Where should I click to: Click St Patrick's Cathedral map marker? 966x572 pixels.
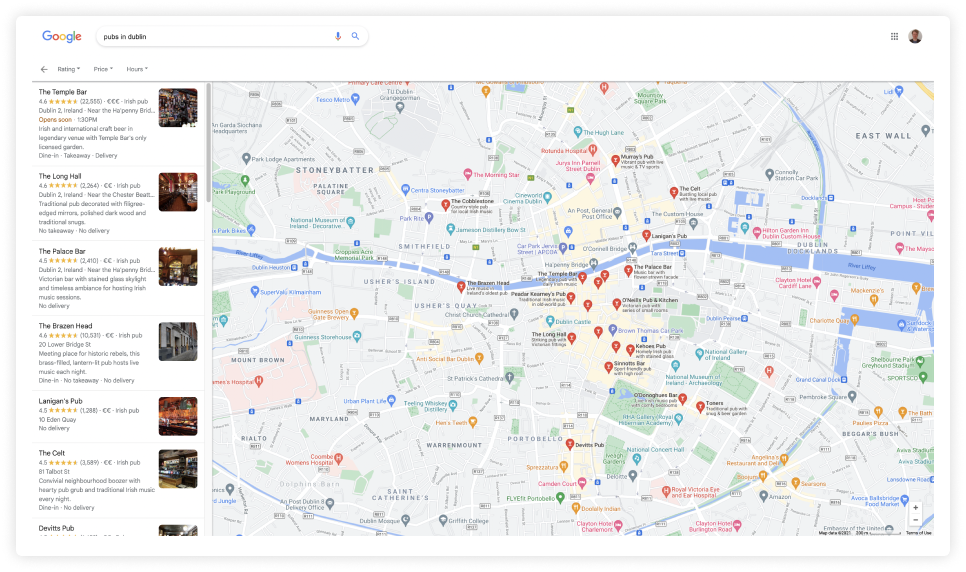[x=509, y=378]
